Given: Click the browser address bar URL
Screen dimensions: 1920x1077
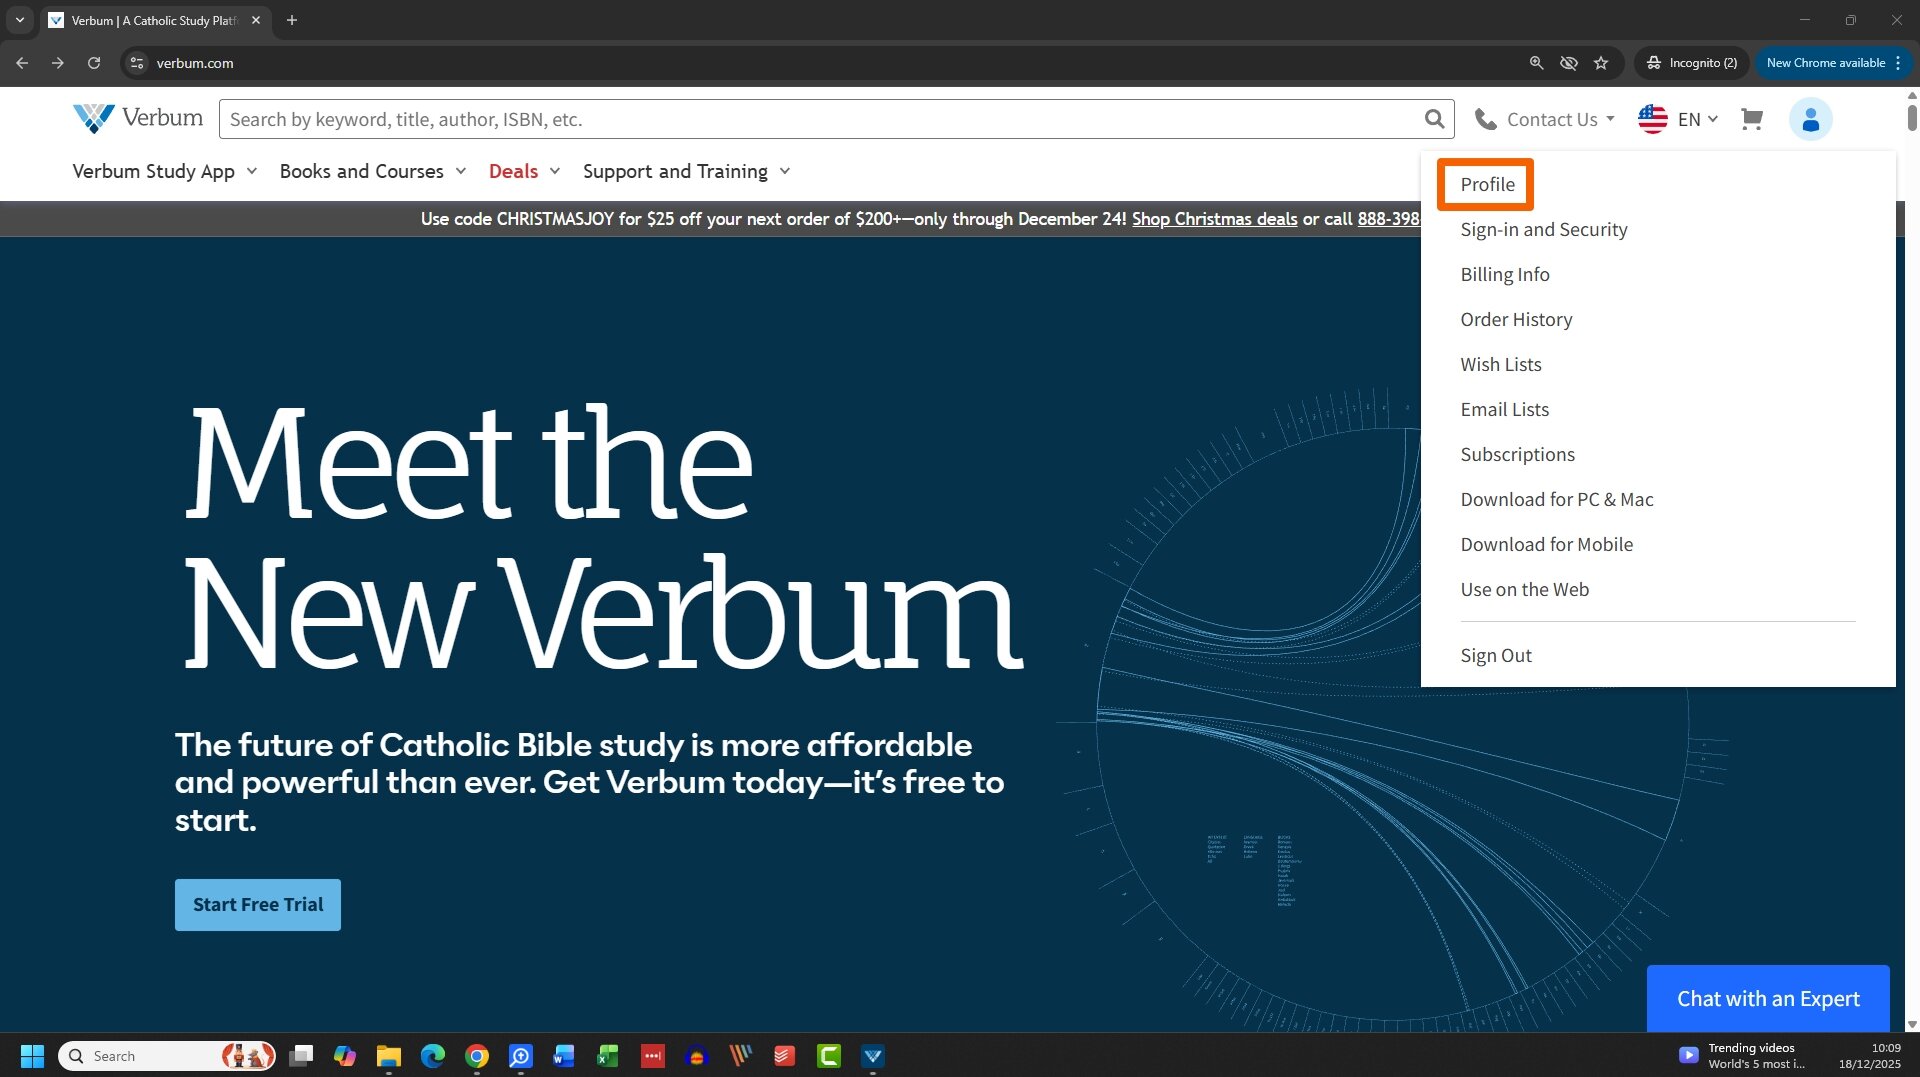Looking at the screenshot, I should coord(195,63).
